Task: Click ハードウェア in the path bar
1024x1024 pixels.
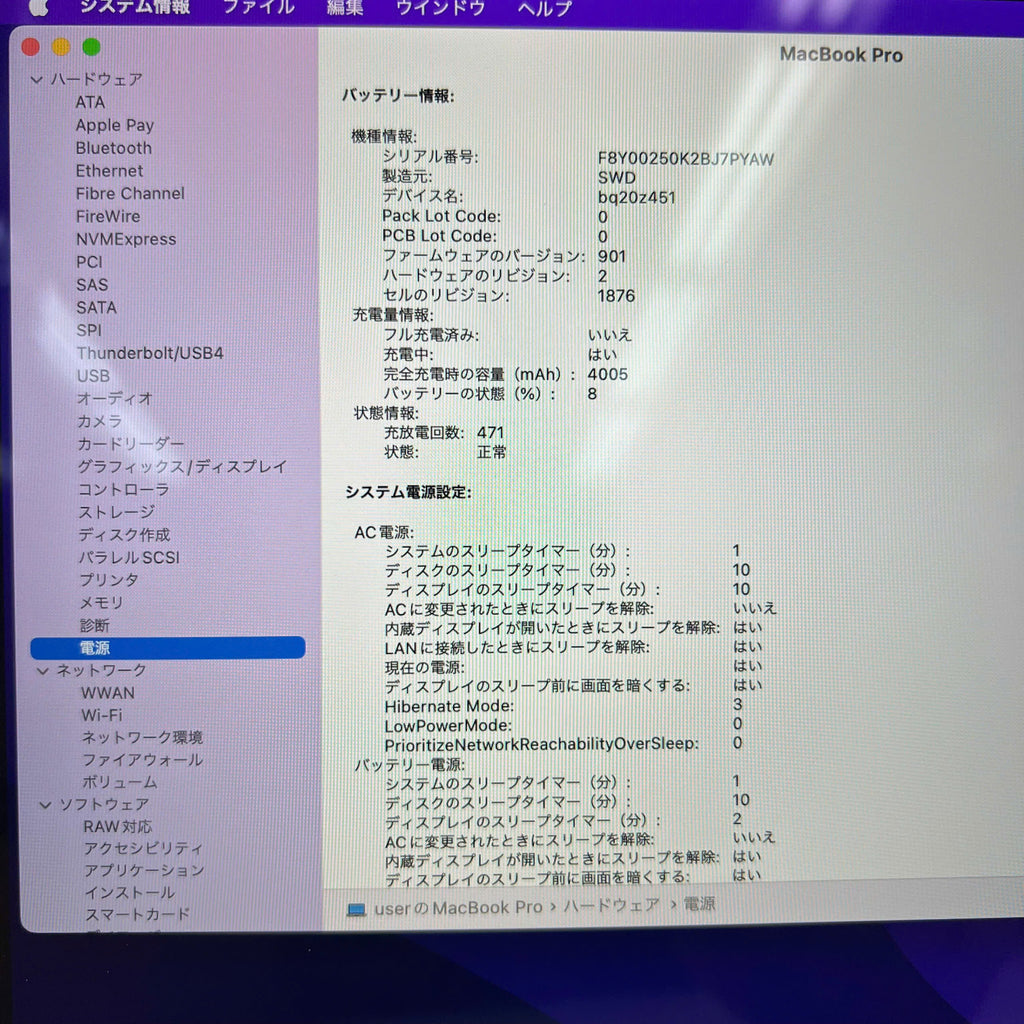Action: (611, 905)
